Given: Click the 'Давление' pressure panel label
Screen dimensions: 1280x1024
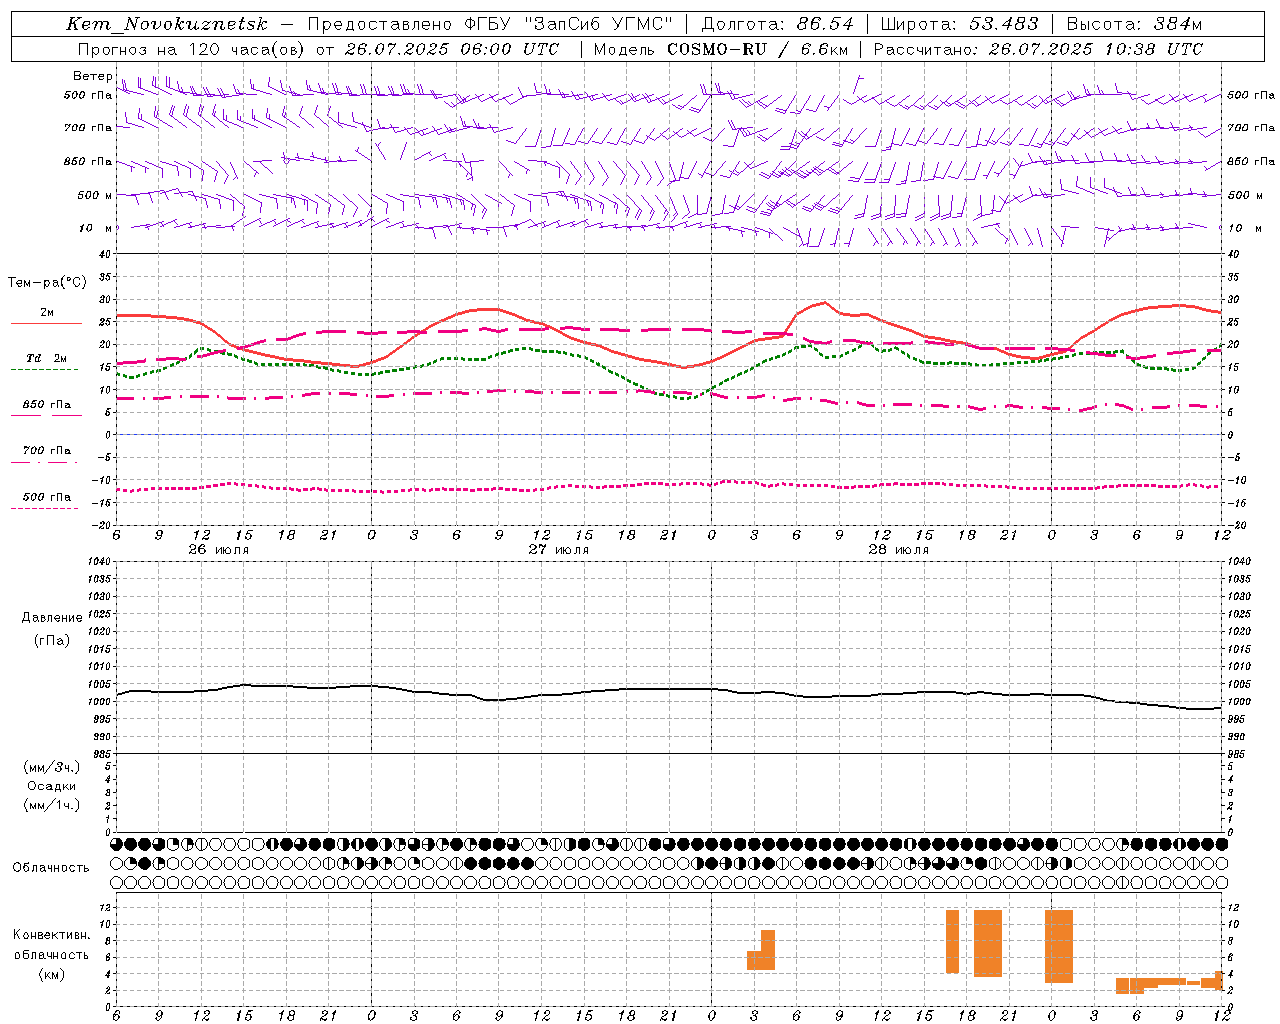Looking at the screenshot, I should 52,617.
